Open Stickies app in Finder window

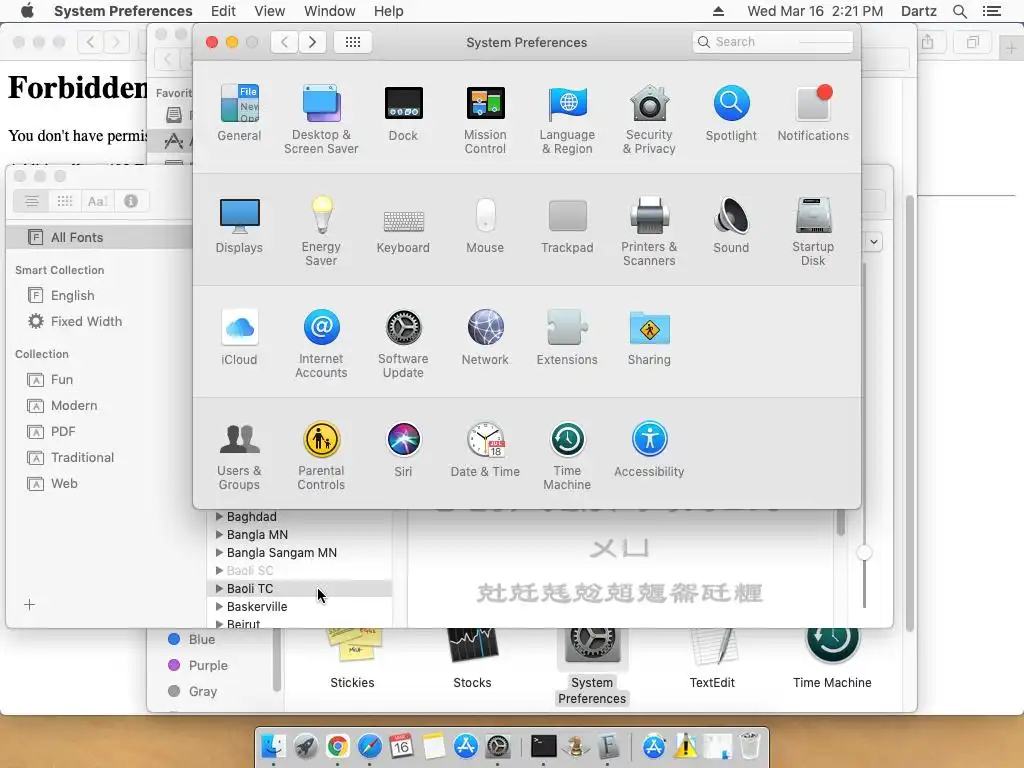(352, 658)
